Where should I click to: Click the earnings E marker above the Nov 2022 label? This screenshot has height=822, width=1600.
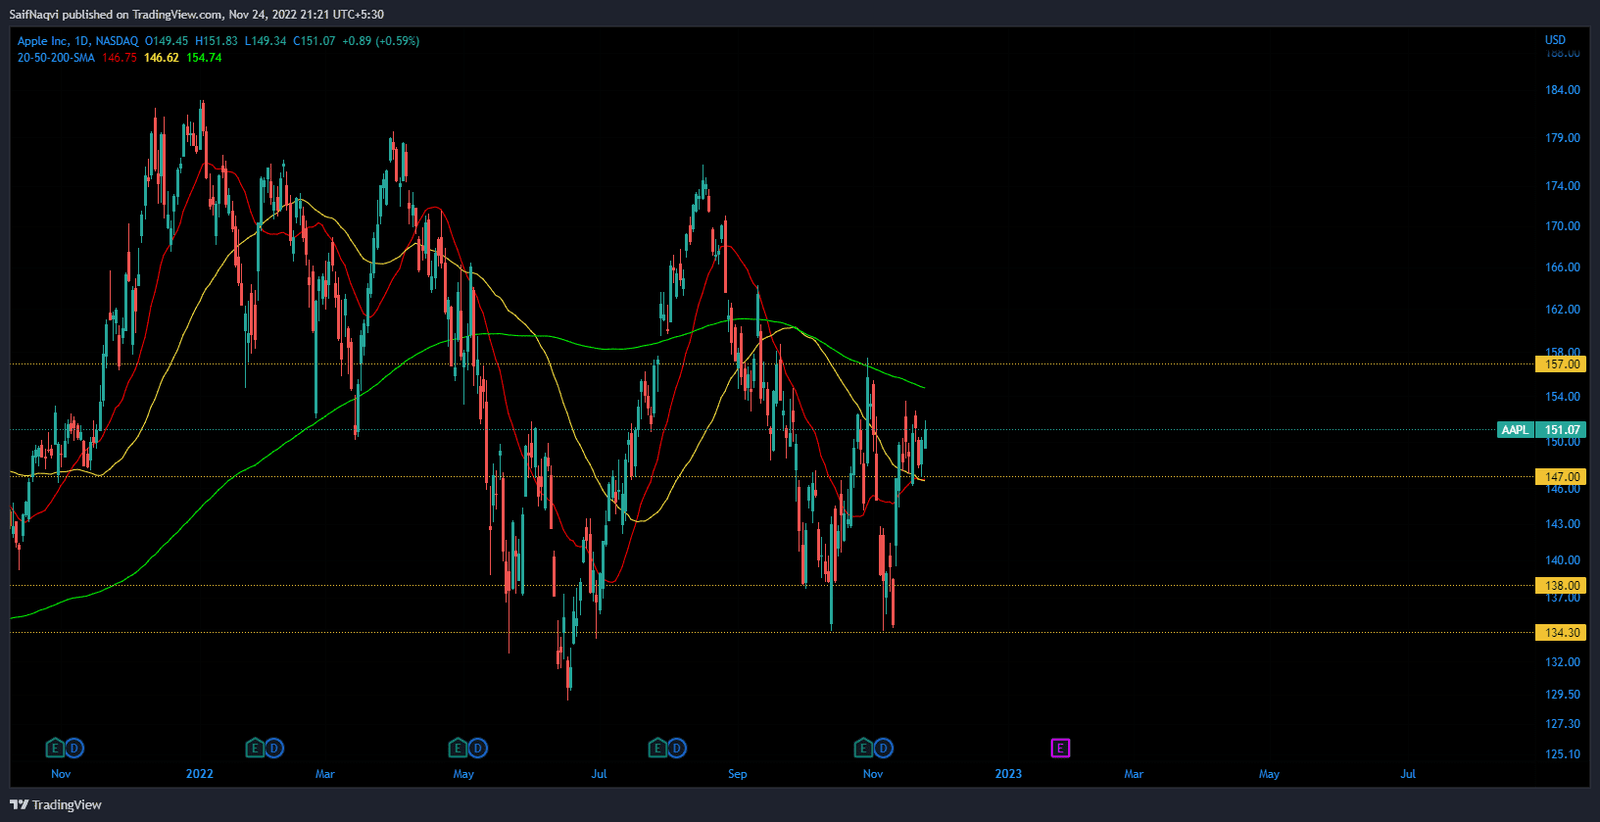pos(863,748)
